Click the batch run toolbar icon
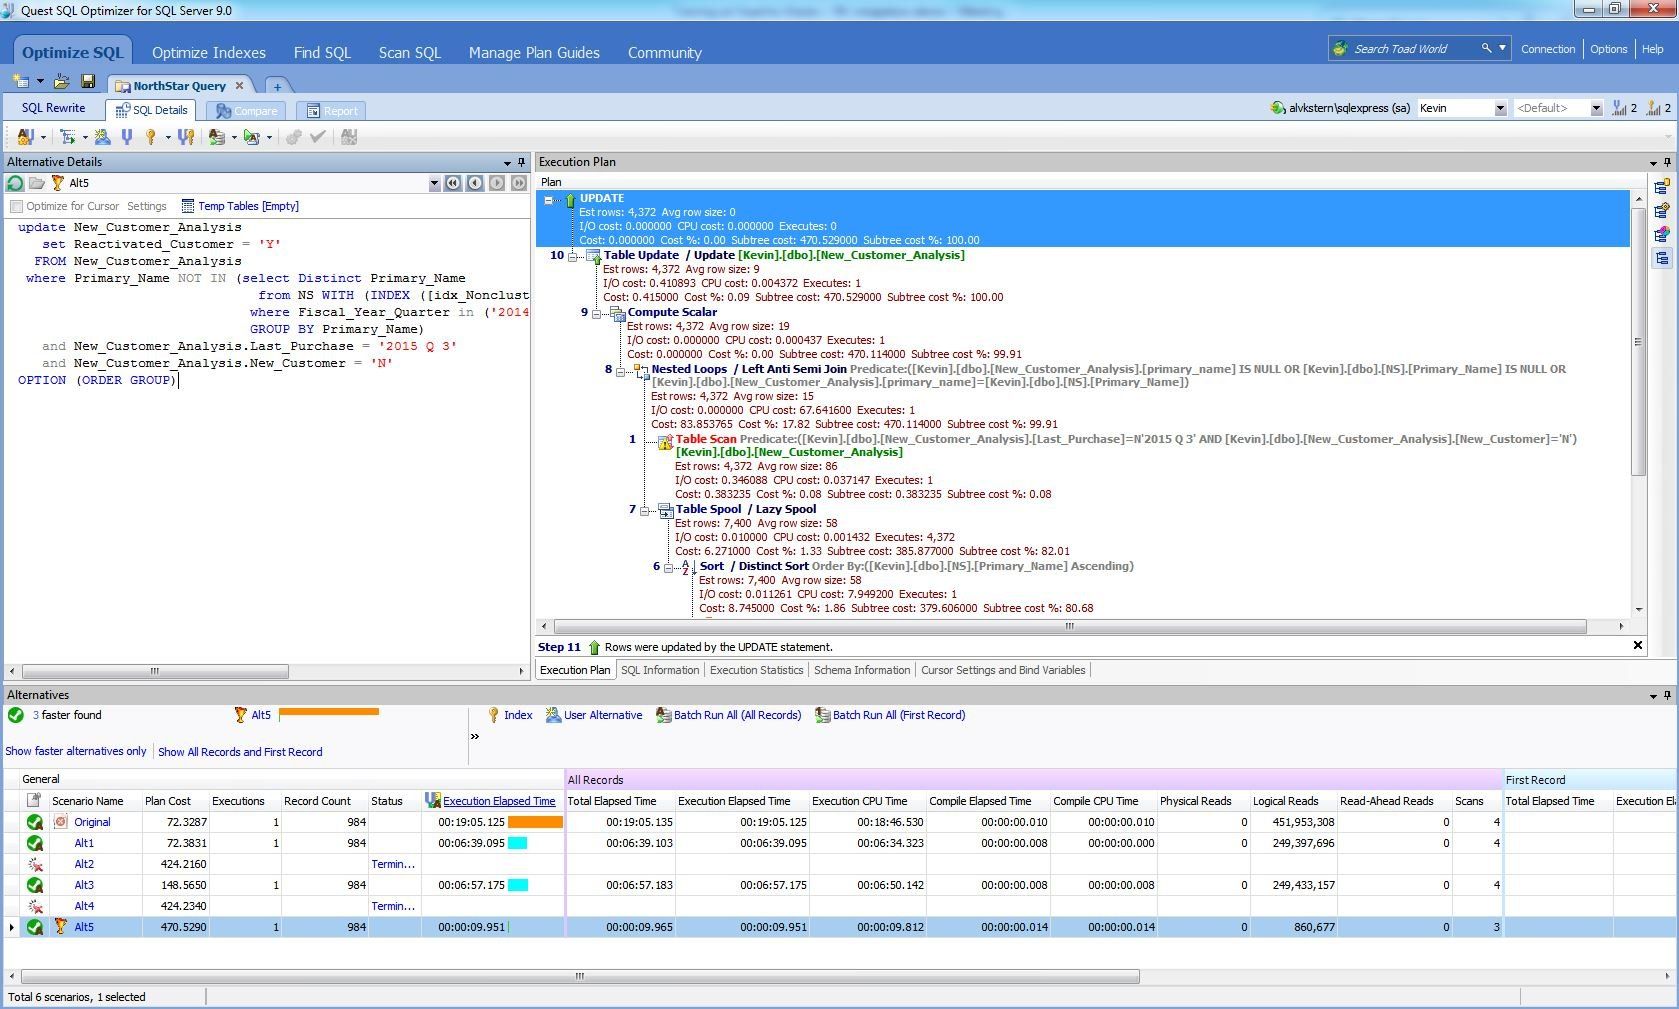The image size is (1679, 1009). 217,137
